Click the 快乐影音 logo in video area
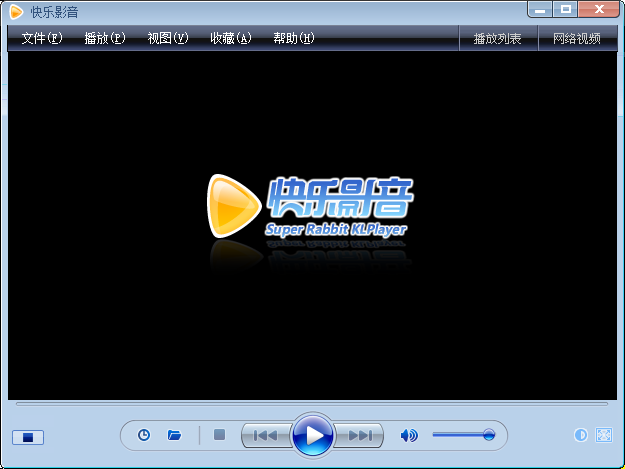Image resolution: width=625 pixels, height=469 pixels. (x=311, y=205)
